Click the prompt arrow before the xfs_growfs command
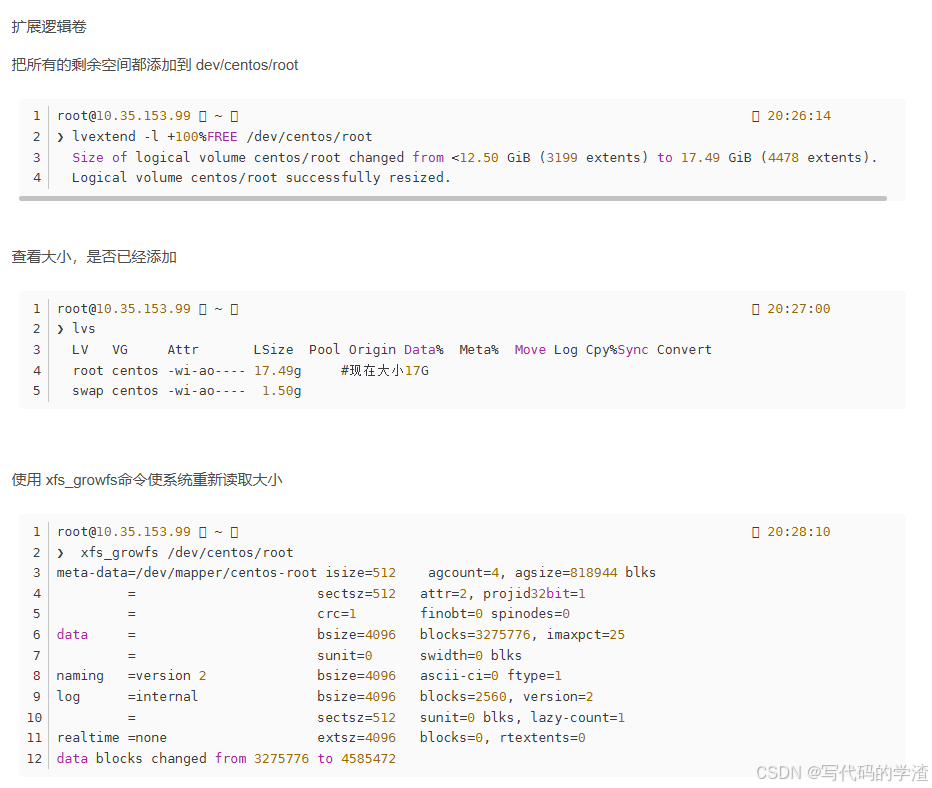The height and width of the screenshot is (788, 932). point(61,553)
